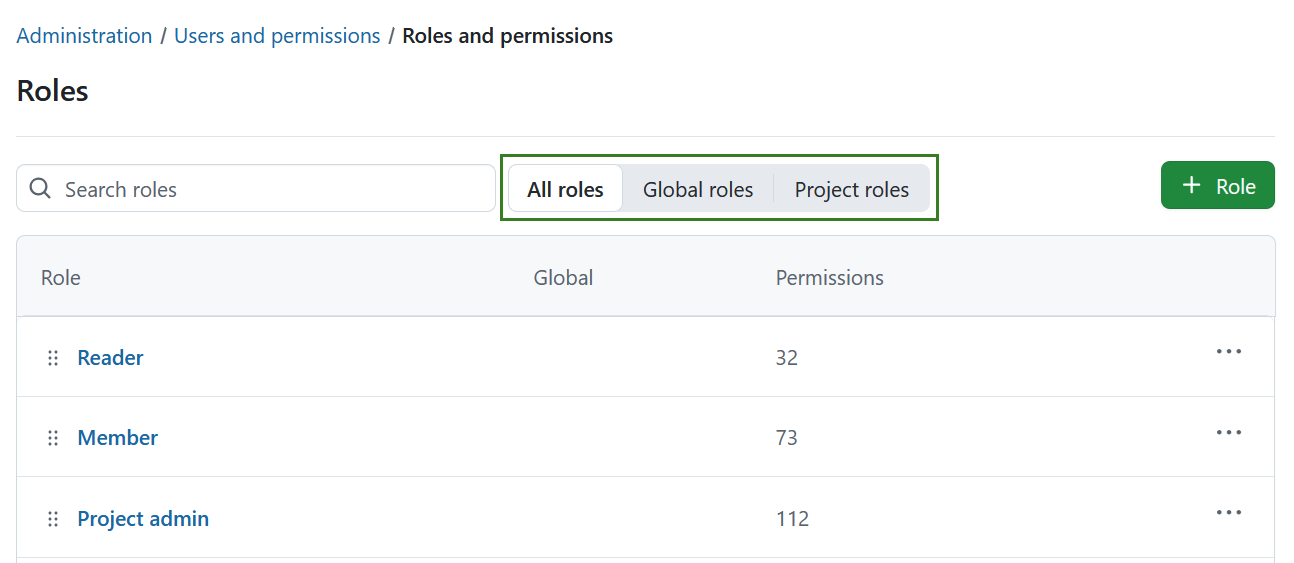Click the search magnifier icon
Screen dimensions: 1294x563
pyautogui.click(x=40, y=189)
